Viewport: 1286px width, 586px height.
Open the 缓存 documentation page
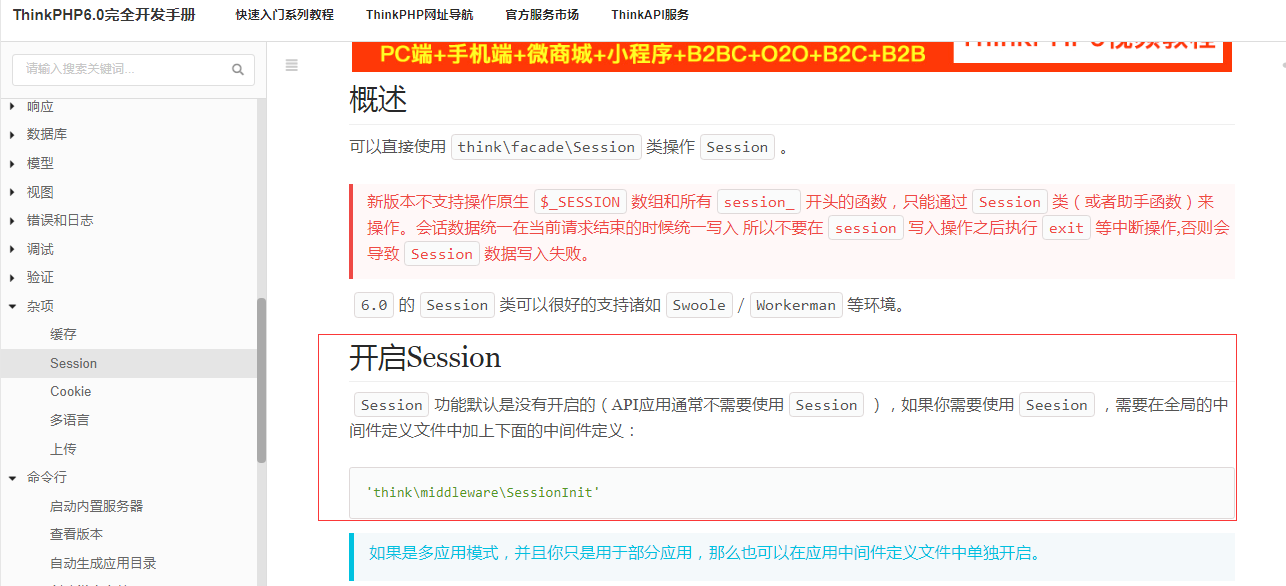pos(63,334)
